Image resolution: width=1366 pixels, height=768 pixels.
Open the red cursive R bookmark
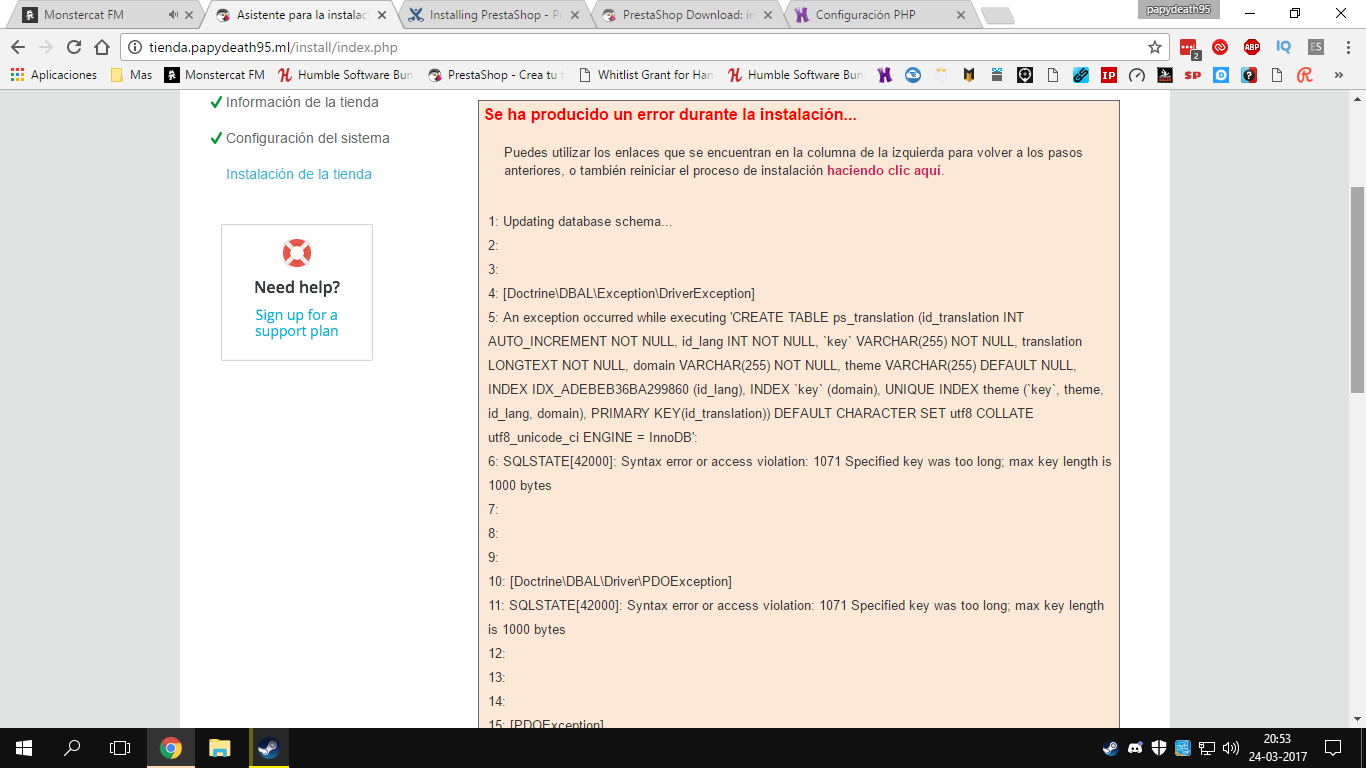[1305, 75]
